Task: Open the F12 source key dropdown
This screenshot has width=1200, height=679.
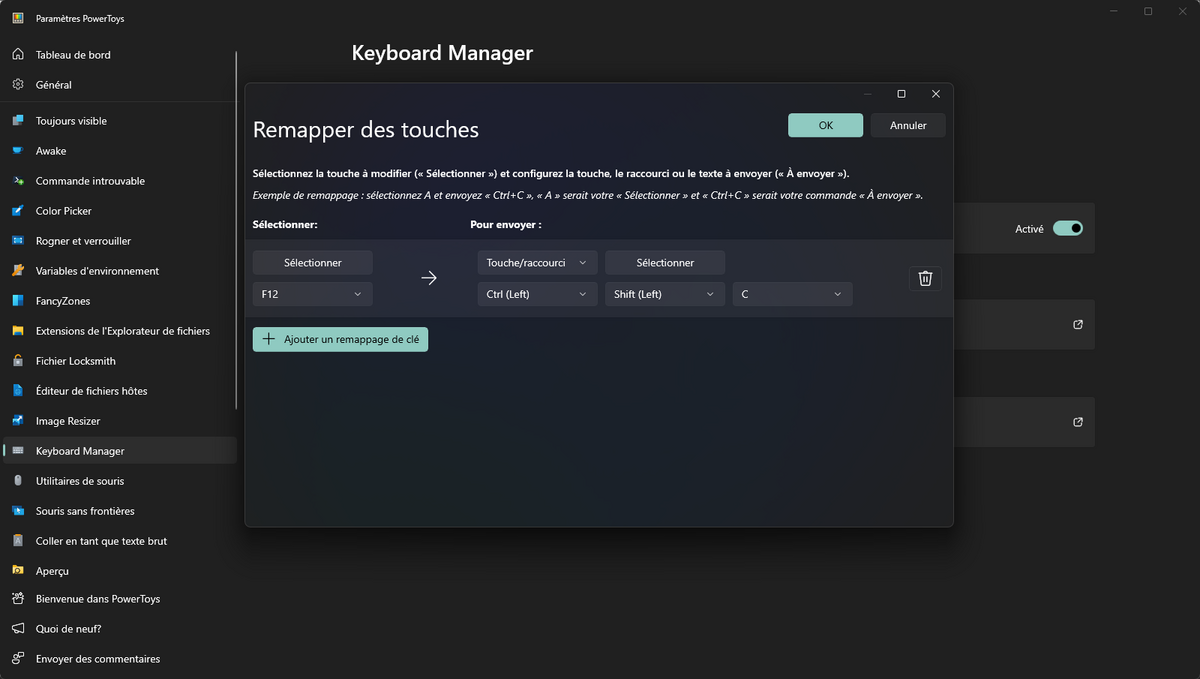Action: pos(313,294)
